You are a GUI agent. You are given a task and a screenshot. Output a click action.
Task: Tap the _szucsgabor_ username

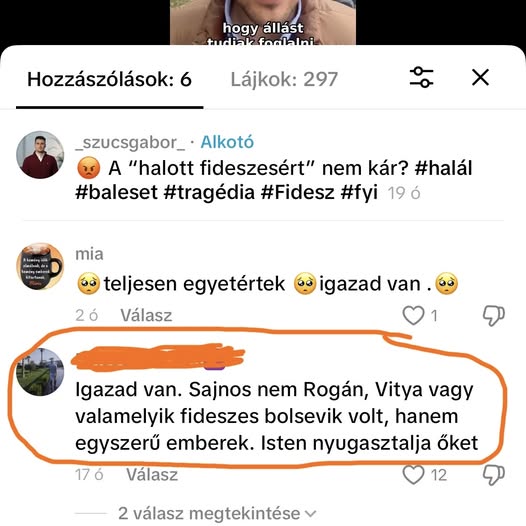pos(130,142)
